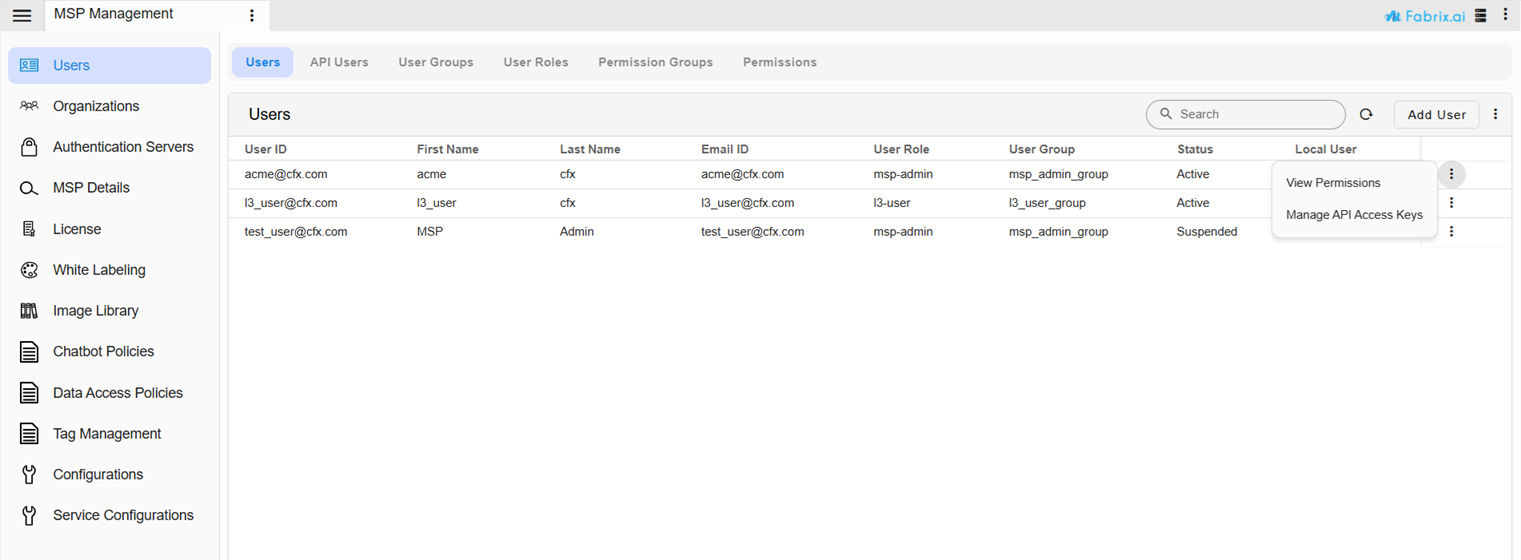Click the Tag Management document icon
Viewport: 1521px width, 560px height.
pyautogui.click(x=29, y=434)
